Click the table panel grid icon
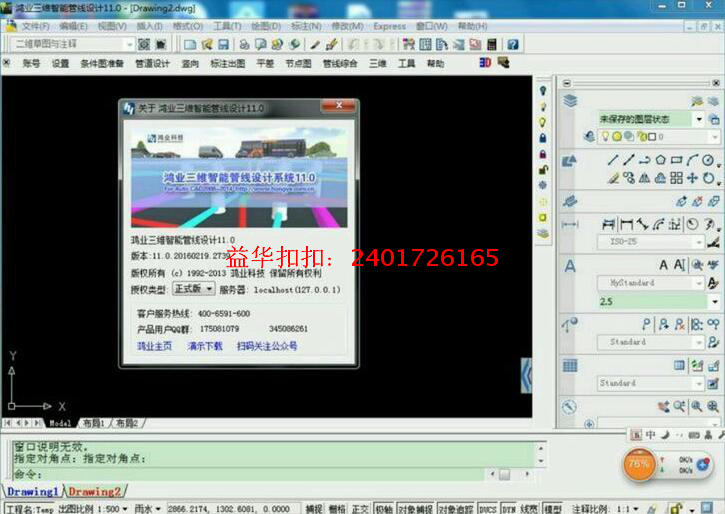Screen dimensions: 725x514 (570, 366)
